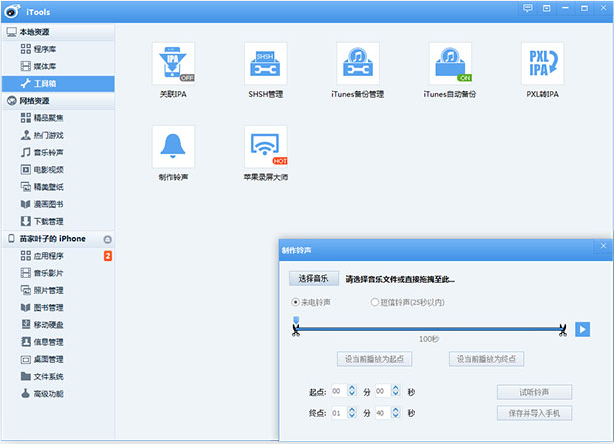The image size is (614, 444).
Task: Open 应用程序 under iPhone device
Action: click(58, 256)
